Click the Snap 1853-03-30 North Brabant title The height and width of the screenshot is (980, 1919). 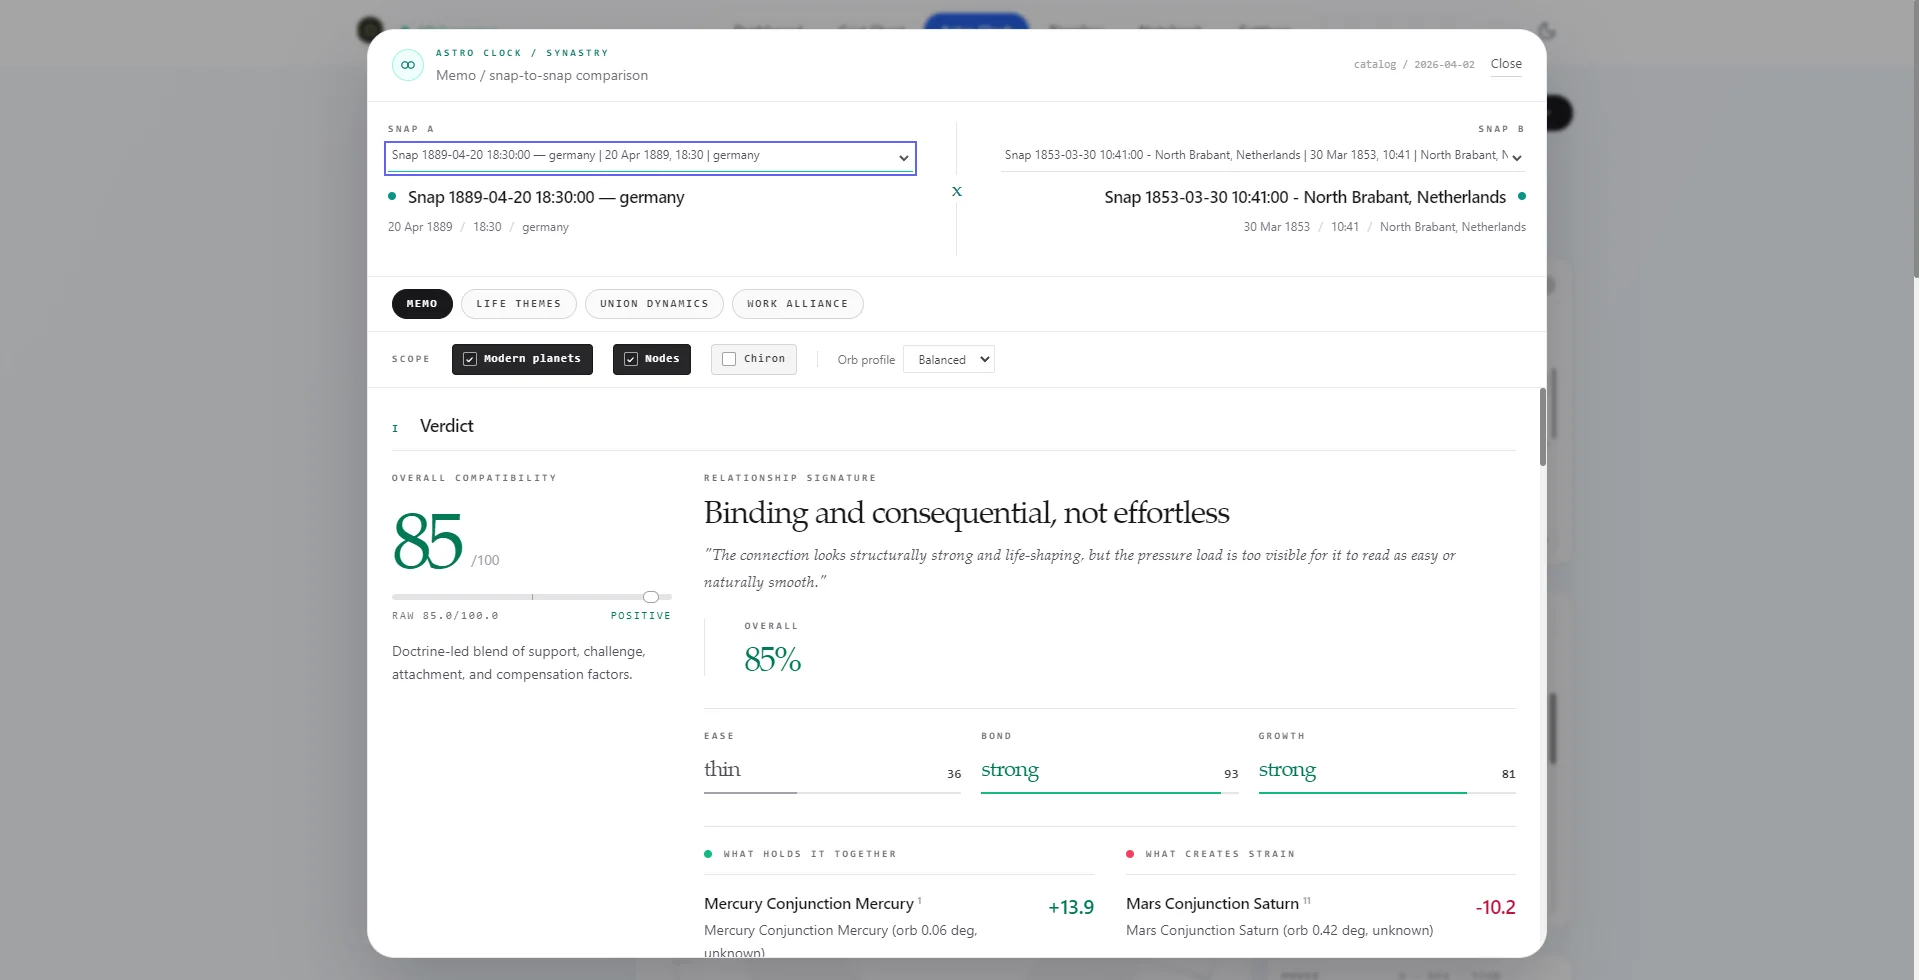1305,197
